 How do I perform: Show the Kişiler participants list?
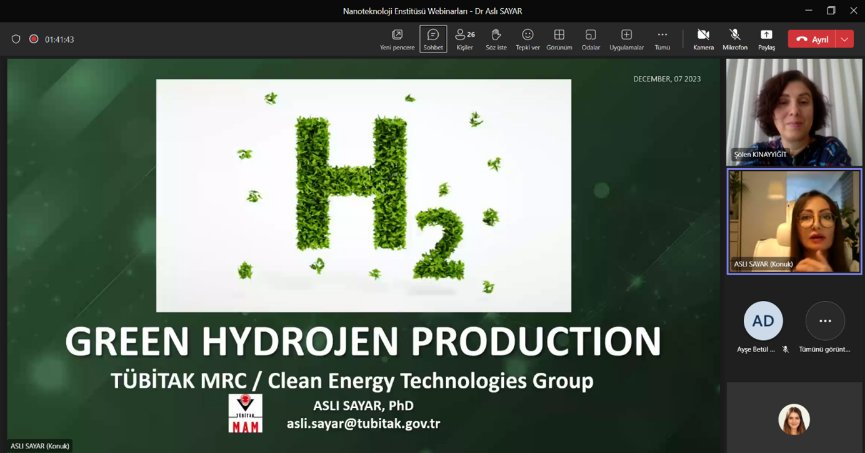coord(464,38)
